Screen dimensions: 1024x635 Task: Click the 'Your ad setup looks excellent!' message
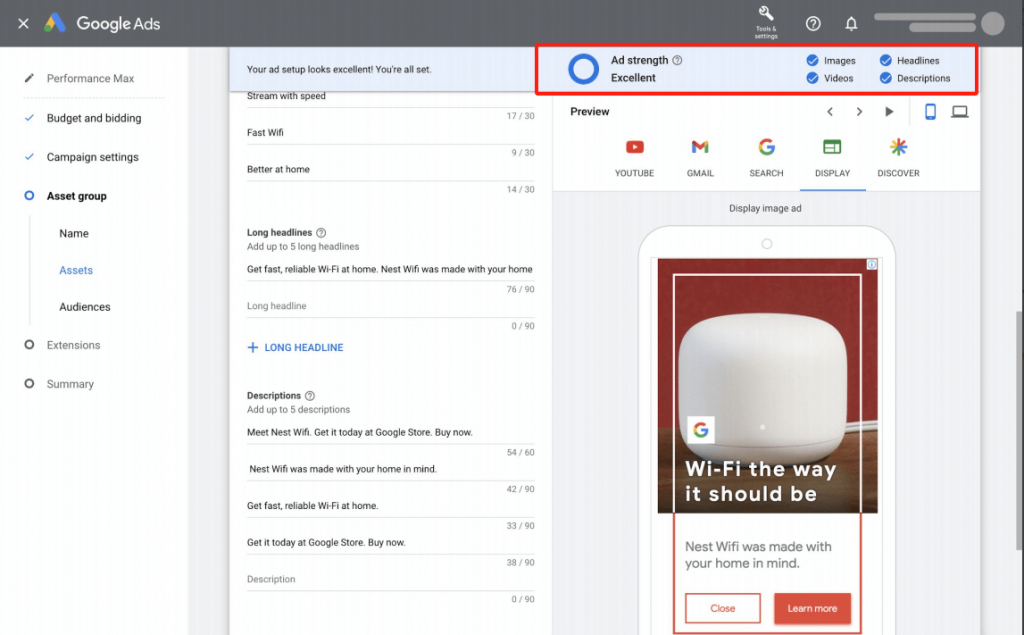click(339, 69)
